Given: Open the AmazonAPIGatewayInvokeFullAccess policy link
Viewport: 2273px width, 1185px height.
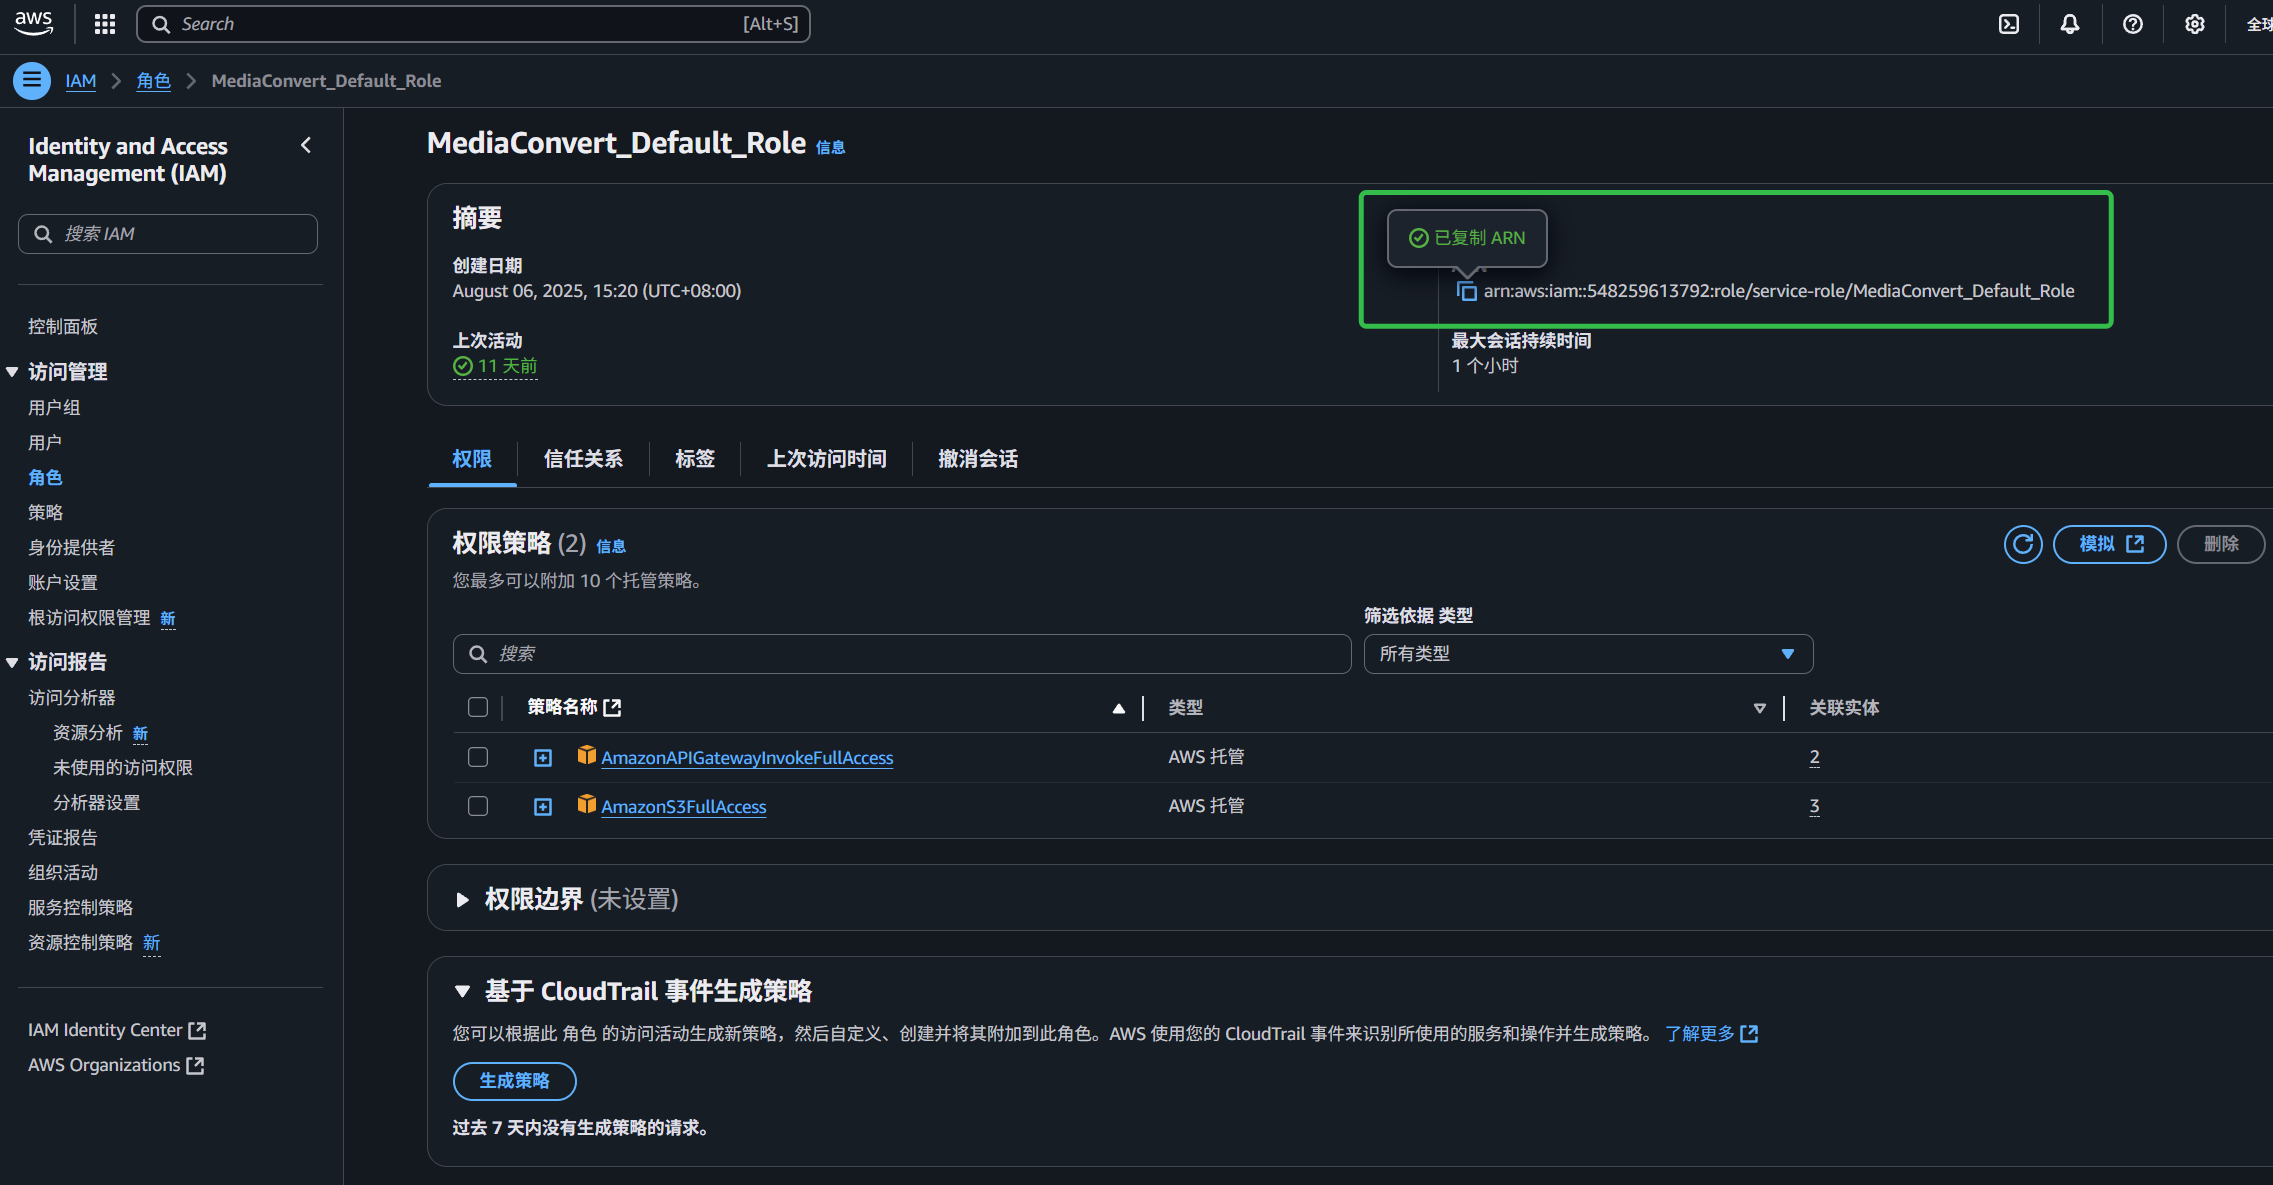Looking at the screenshot, I should 747,758.
